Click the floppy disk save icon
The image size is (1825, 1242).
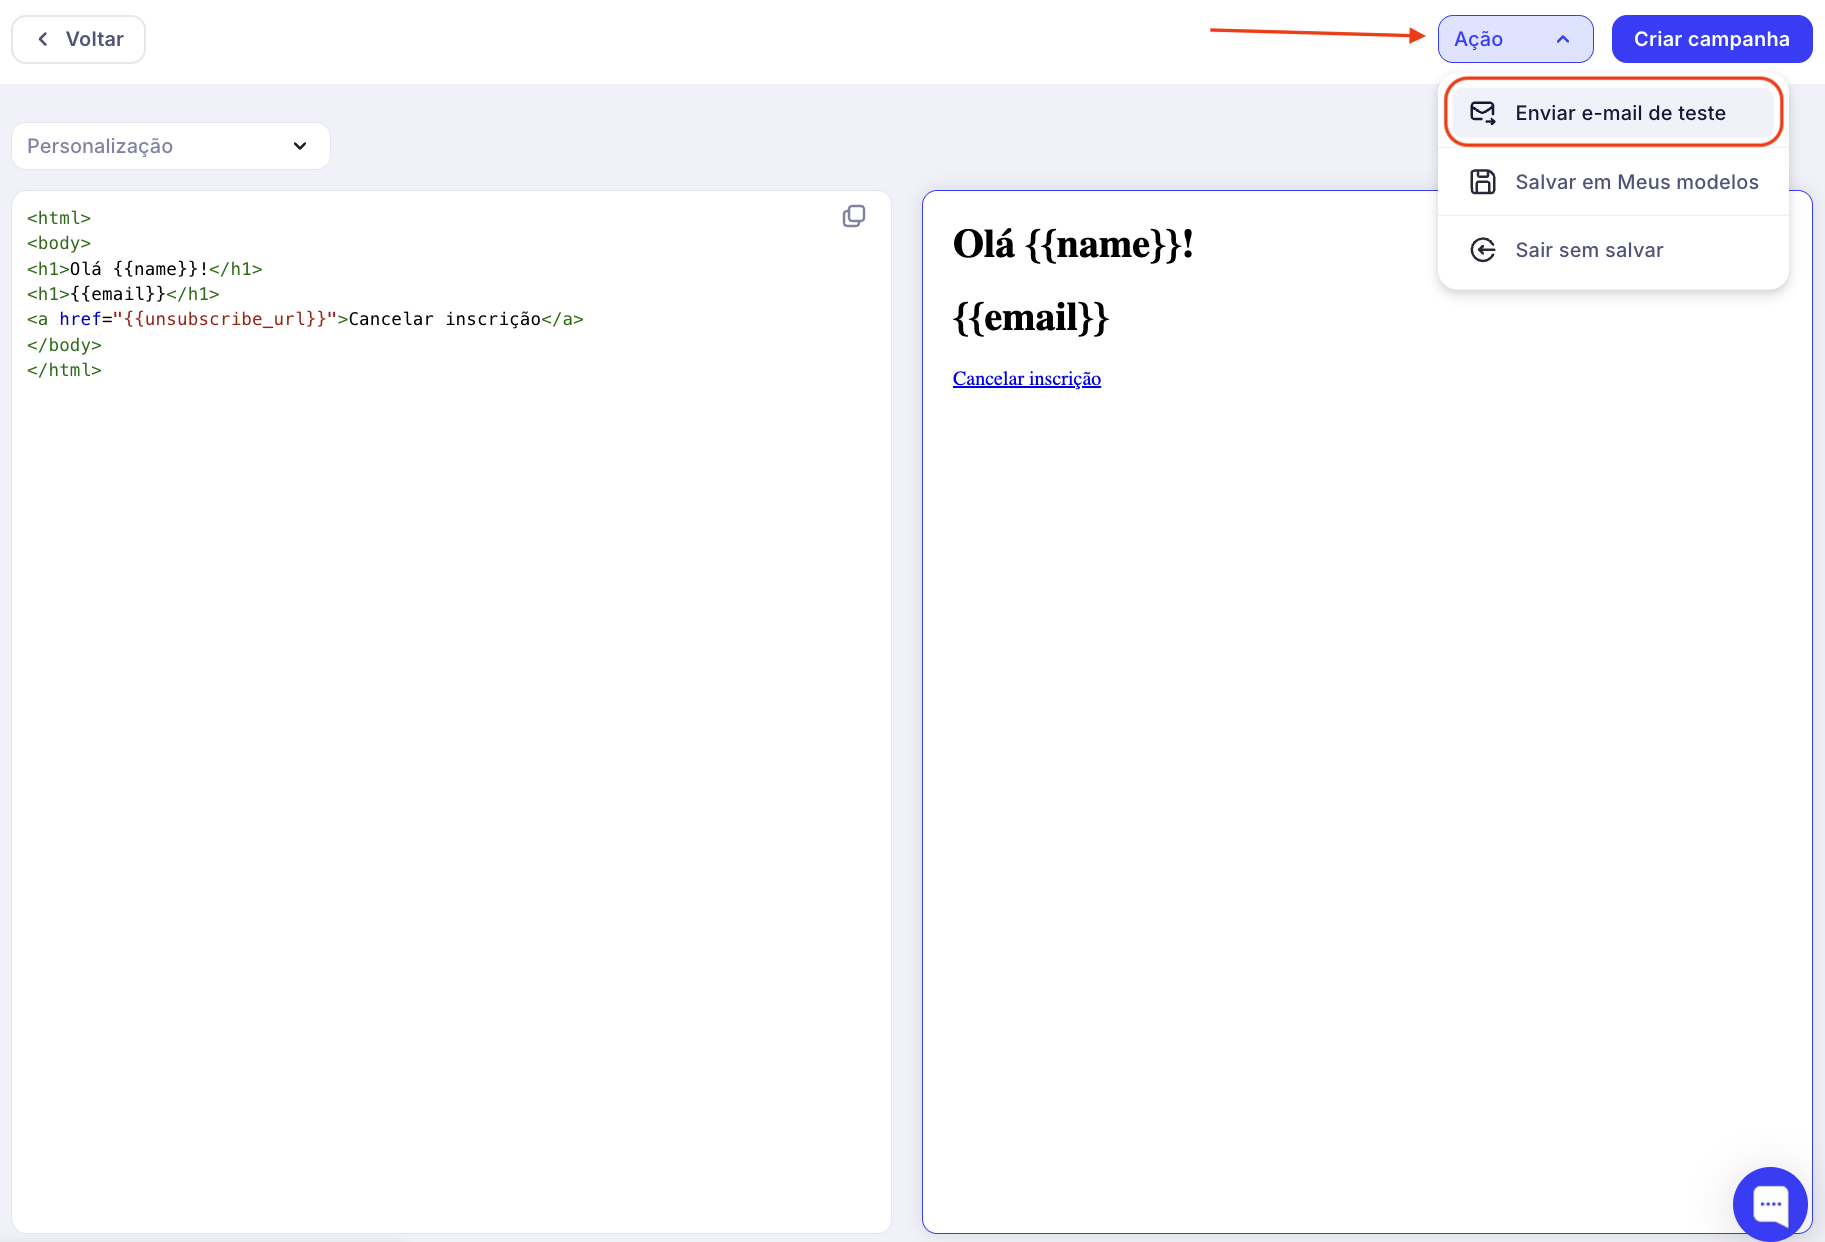[1482, 182]
